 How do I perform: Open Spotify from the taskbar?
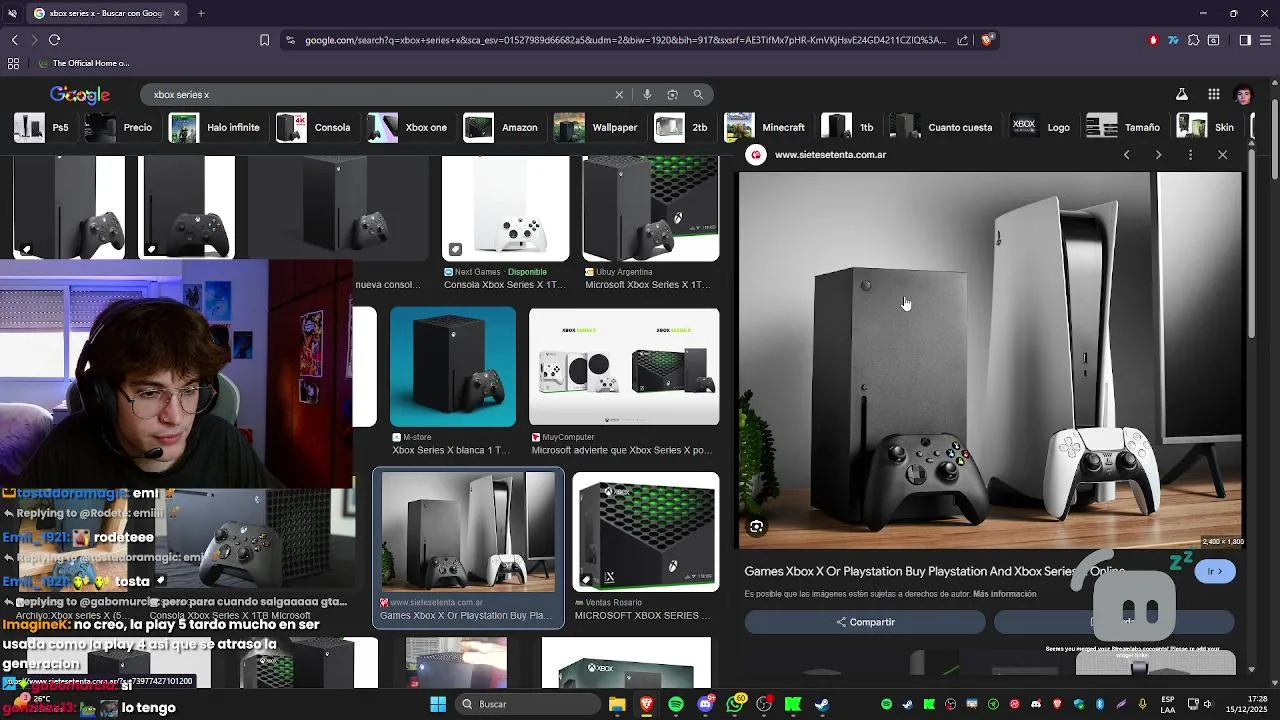[x=676, y=704]
